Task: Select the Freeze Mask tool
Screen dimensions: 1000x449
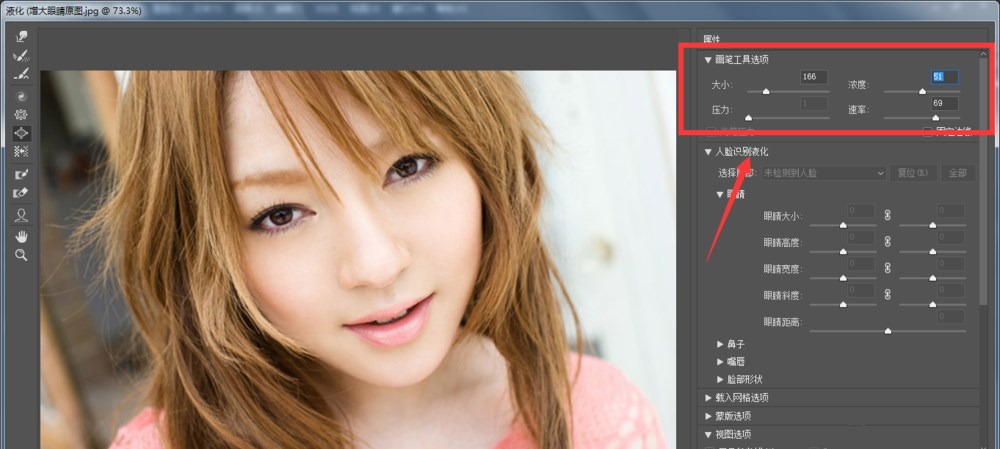Action: (x=21, y=174)
